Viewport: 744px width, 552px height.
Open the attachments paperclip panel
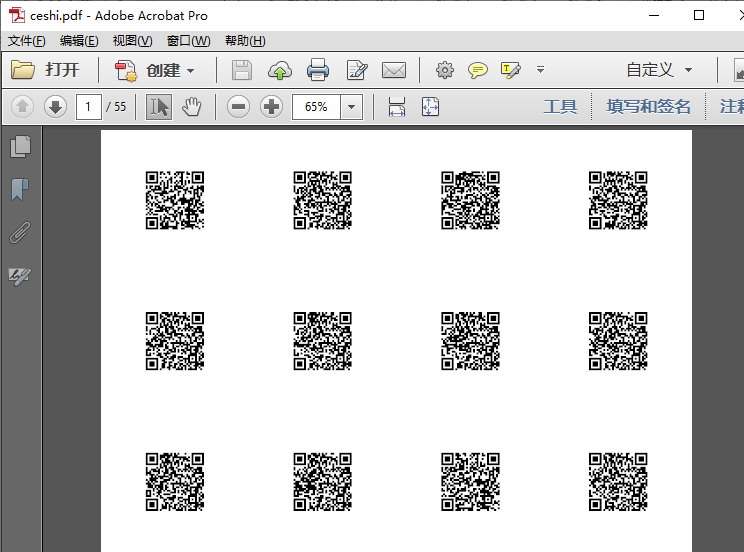pos(20,233)
